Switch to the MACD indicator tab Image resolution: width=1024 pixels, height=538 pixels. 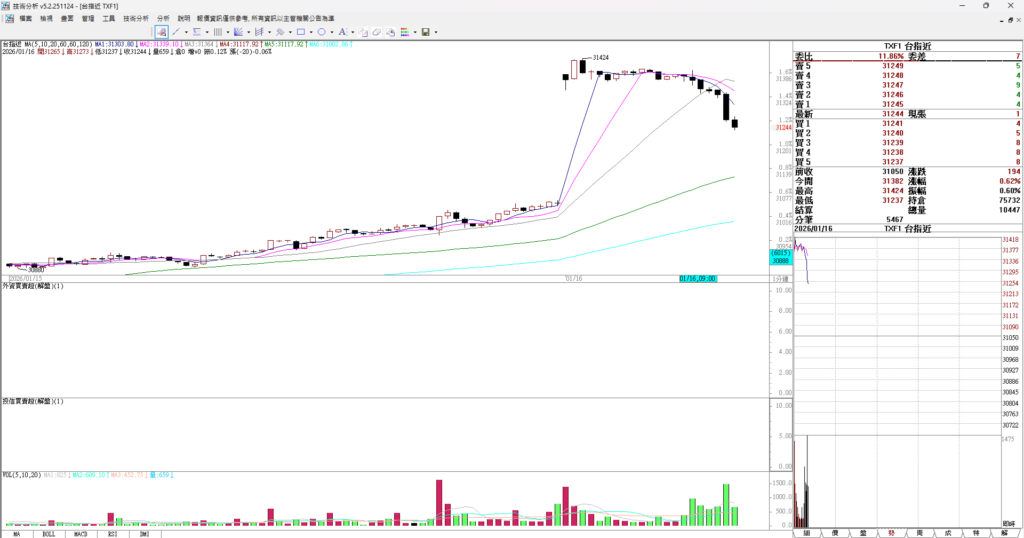coord(80,534)
